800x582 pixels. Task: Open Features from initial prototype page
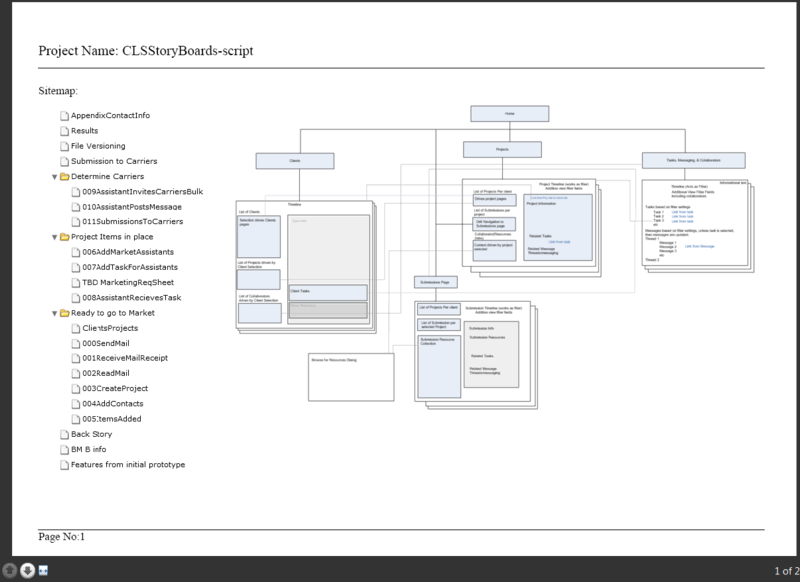(128, 464)
